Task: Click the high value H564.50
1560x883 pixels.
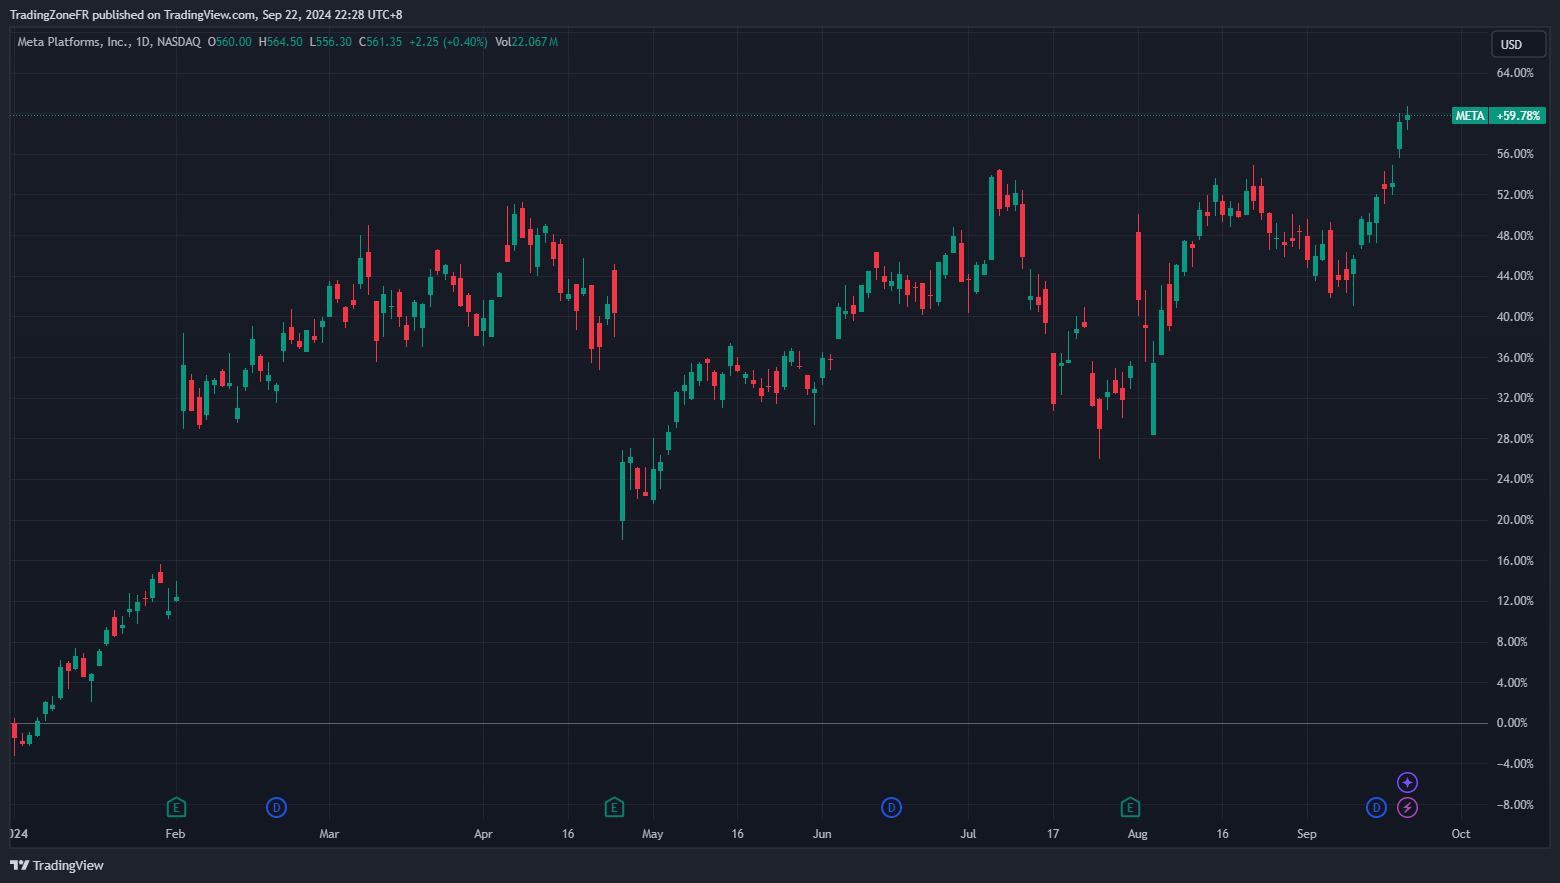Action: (281, 42)
